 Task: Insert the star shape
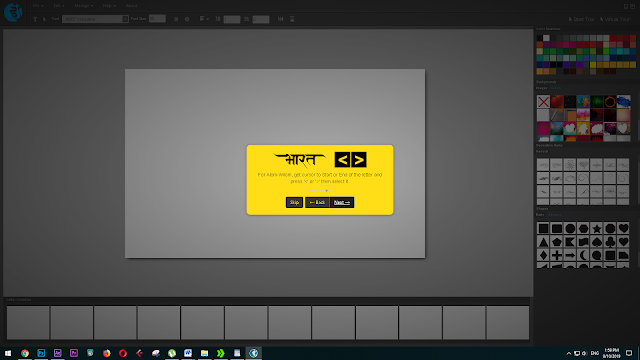coord(597,229)
